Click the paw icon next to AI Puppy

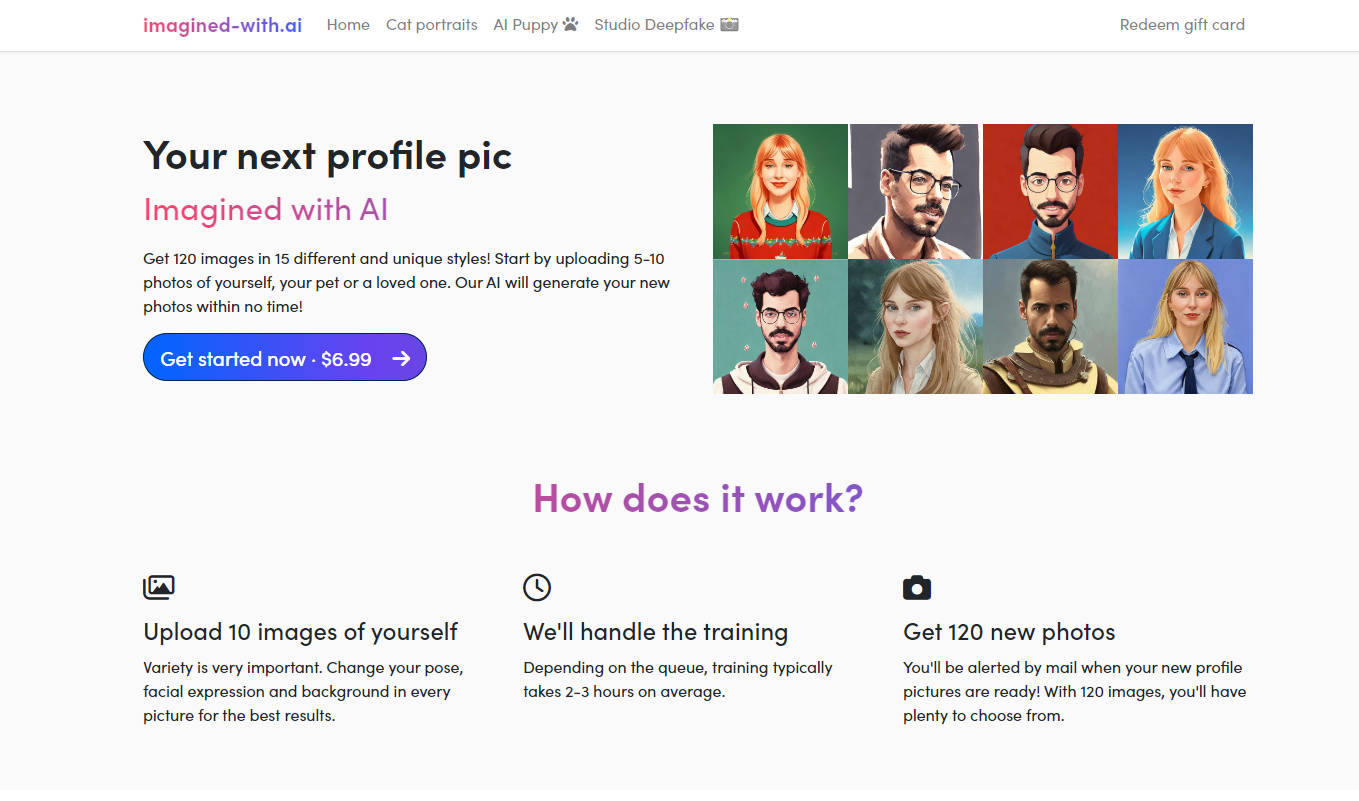pos(570,24)
